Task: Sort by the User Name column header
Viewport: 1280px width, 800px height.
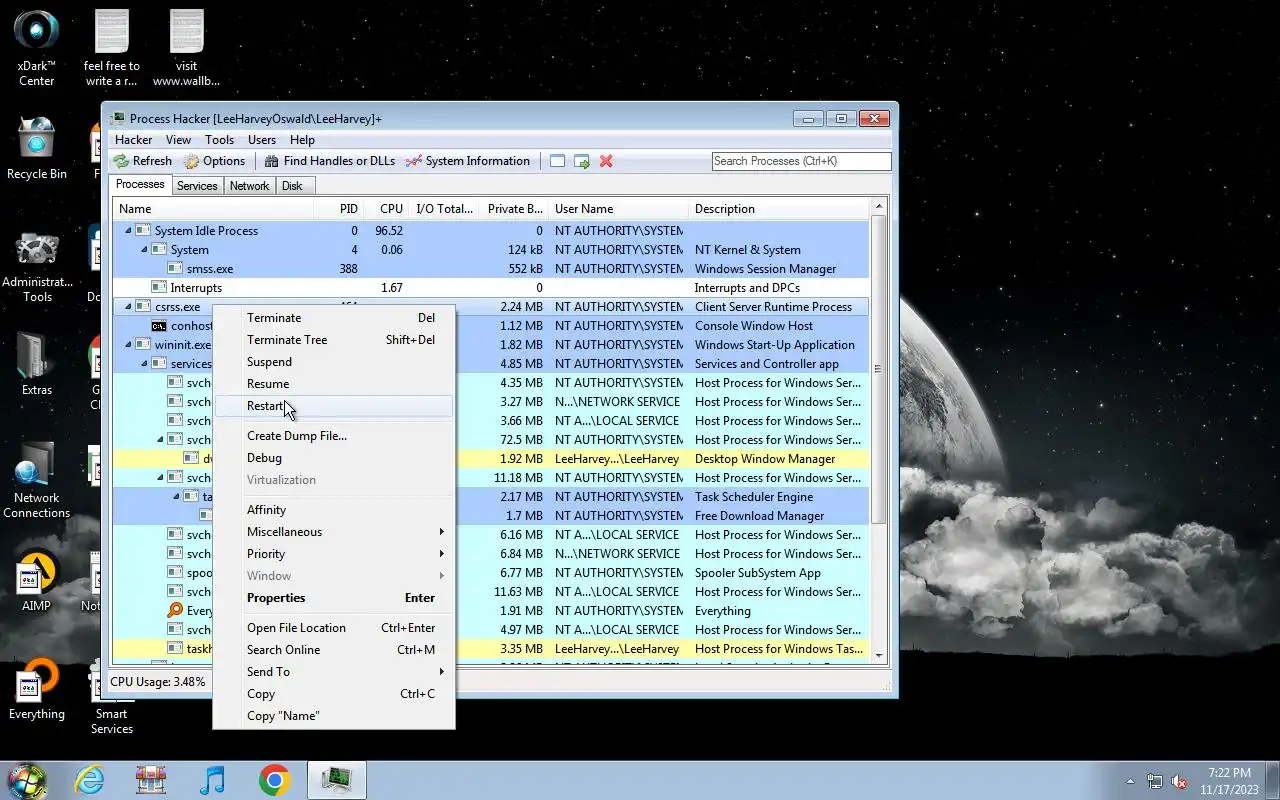Action: pos(619,209)
